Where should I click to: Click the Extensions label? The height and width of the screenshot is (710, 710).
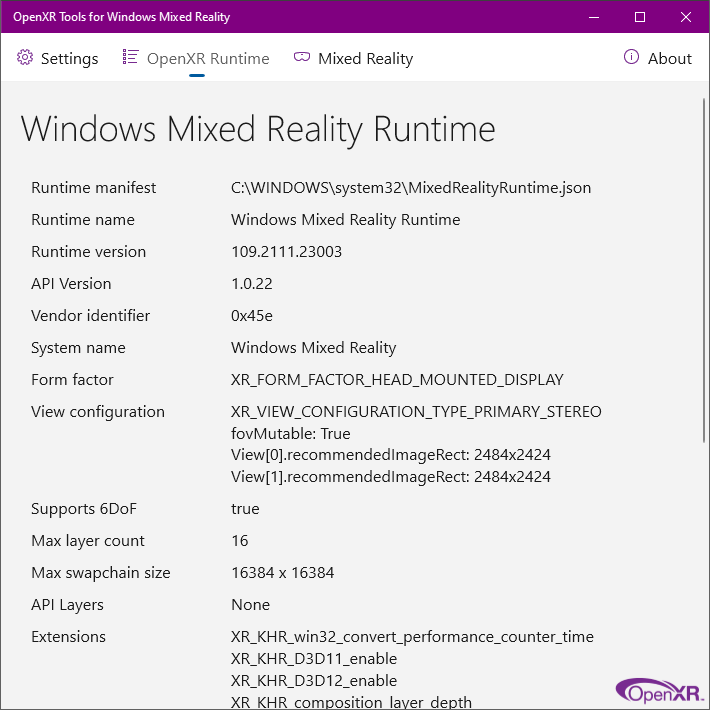click(68, 637)
